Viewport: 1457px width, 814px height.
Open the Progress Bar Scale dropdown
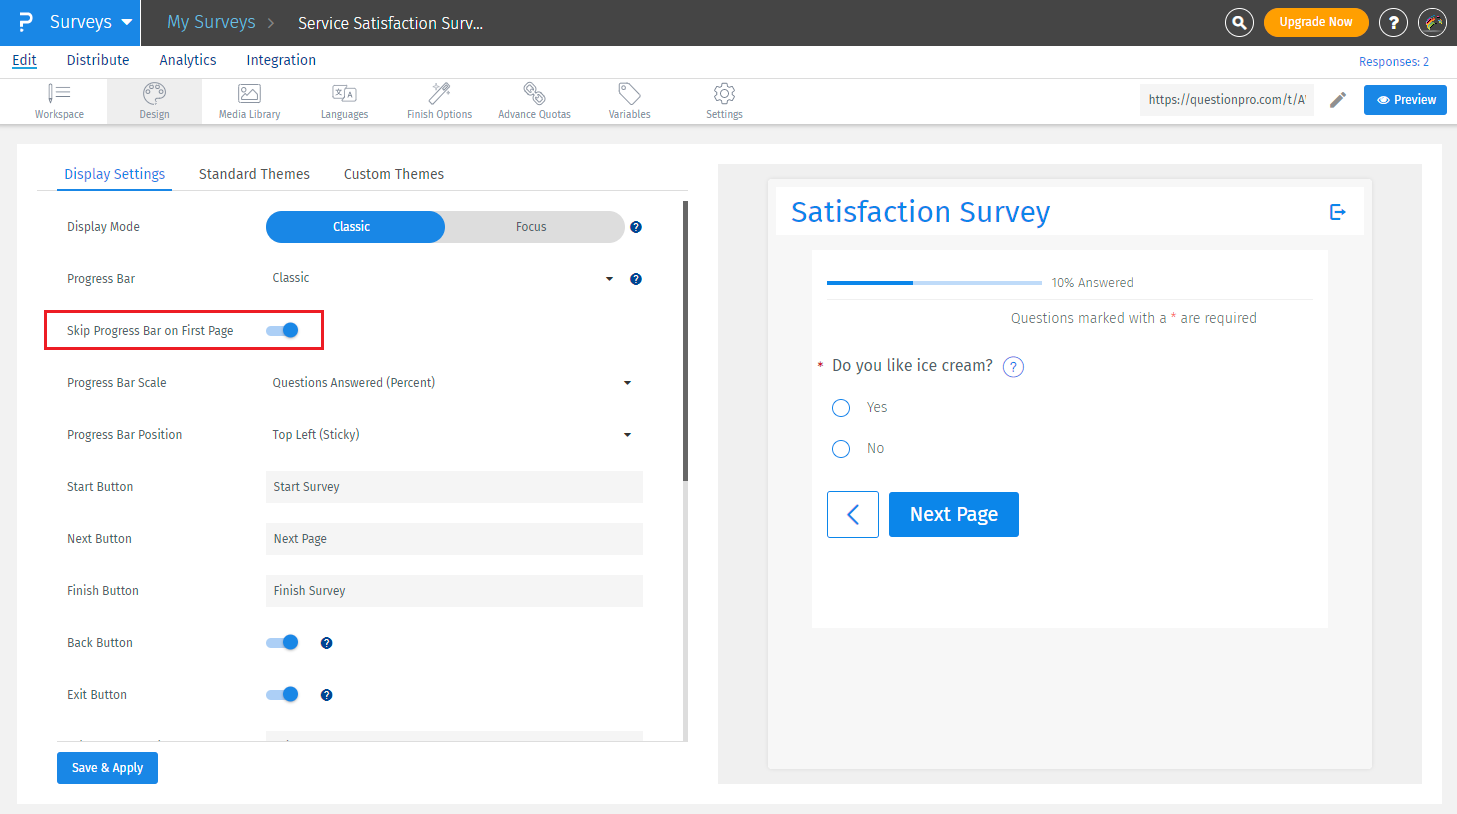(x=627, y=382)
